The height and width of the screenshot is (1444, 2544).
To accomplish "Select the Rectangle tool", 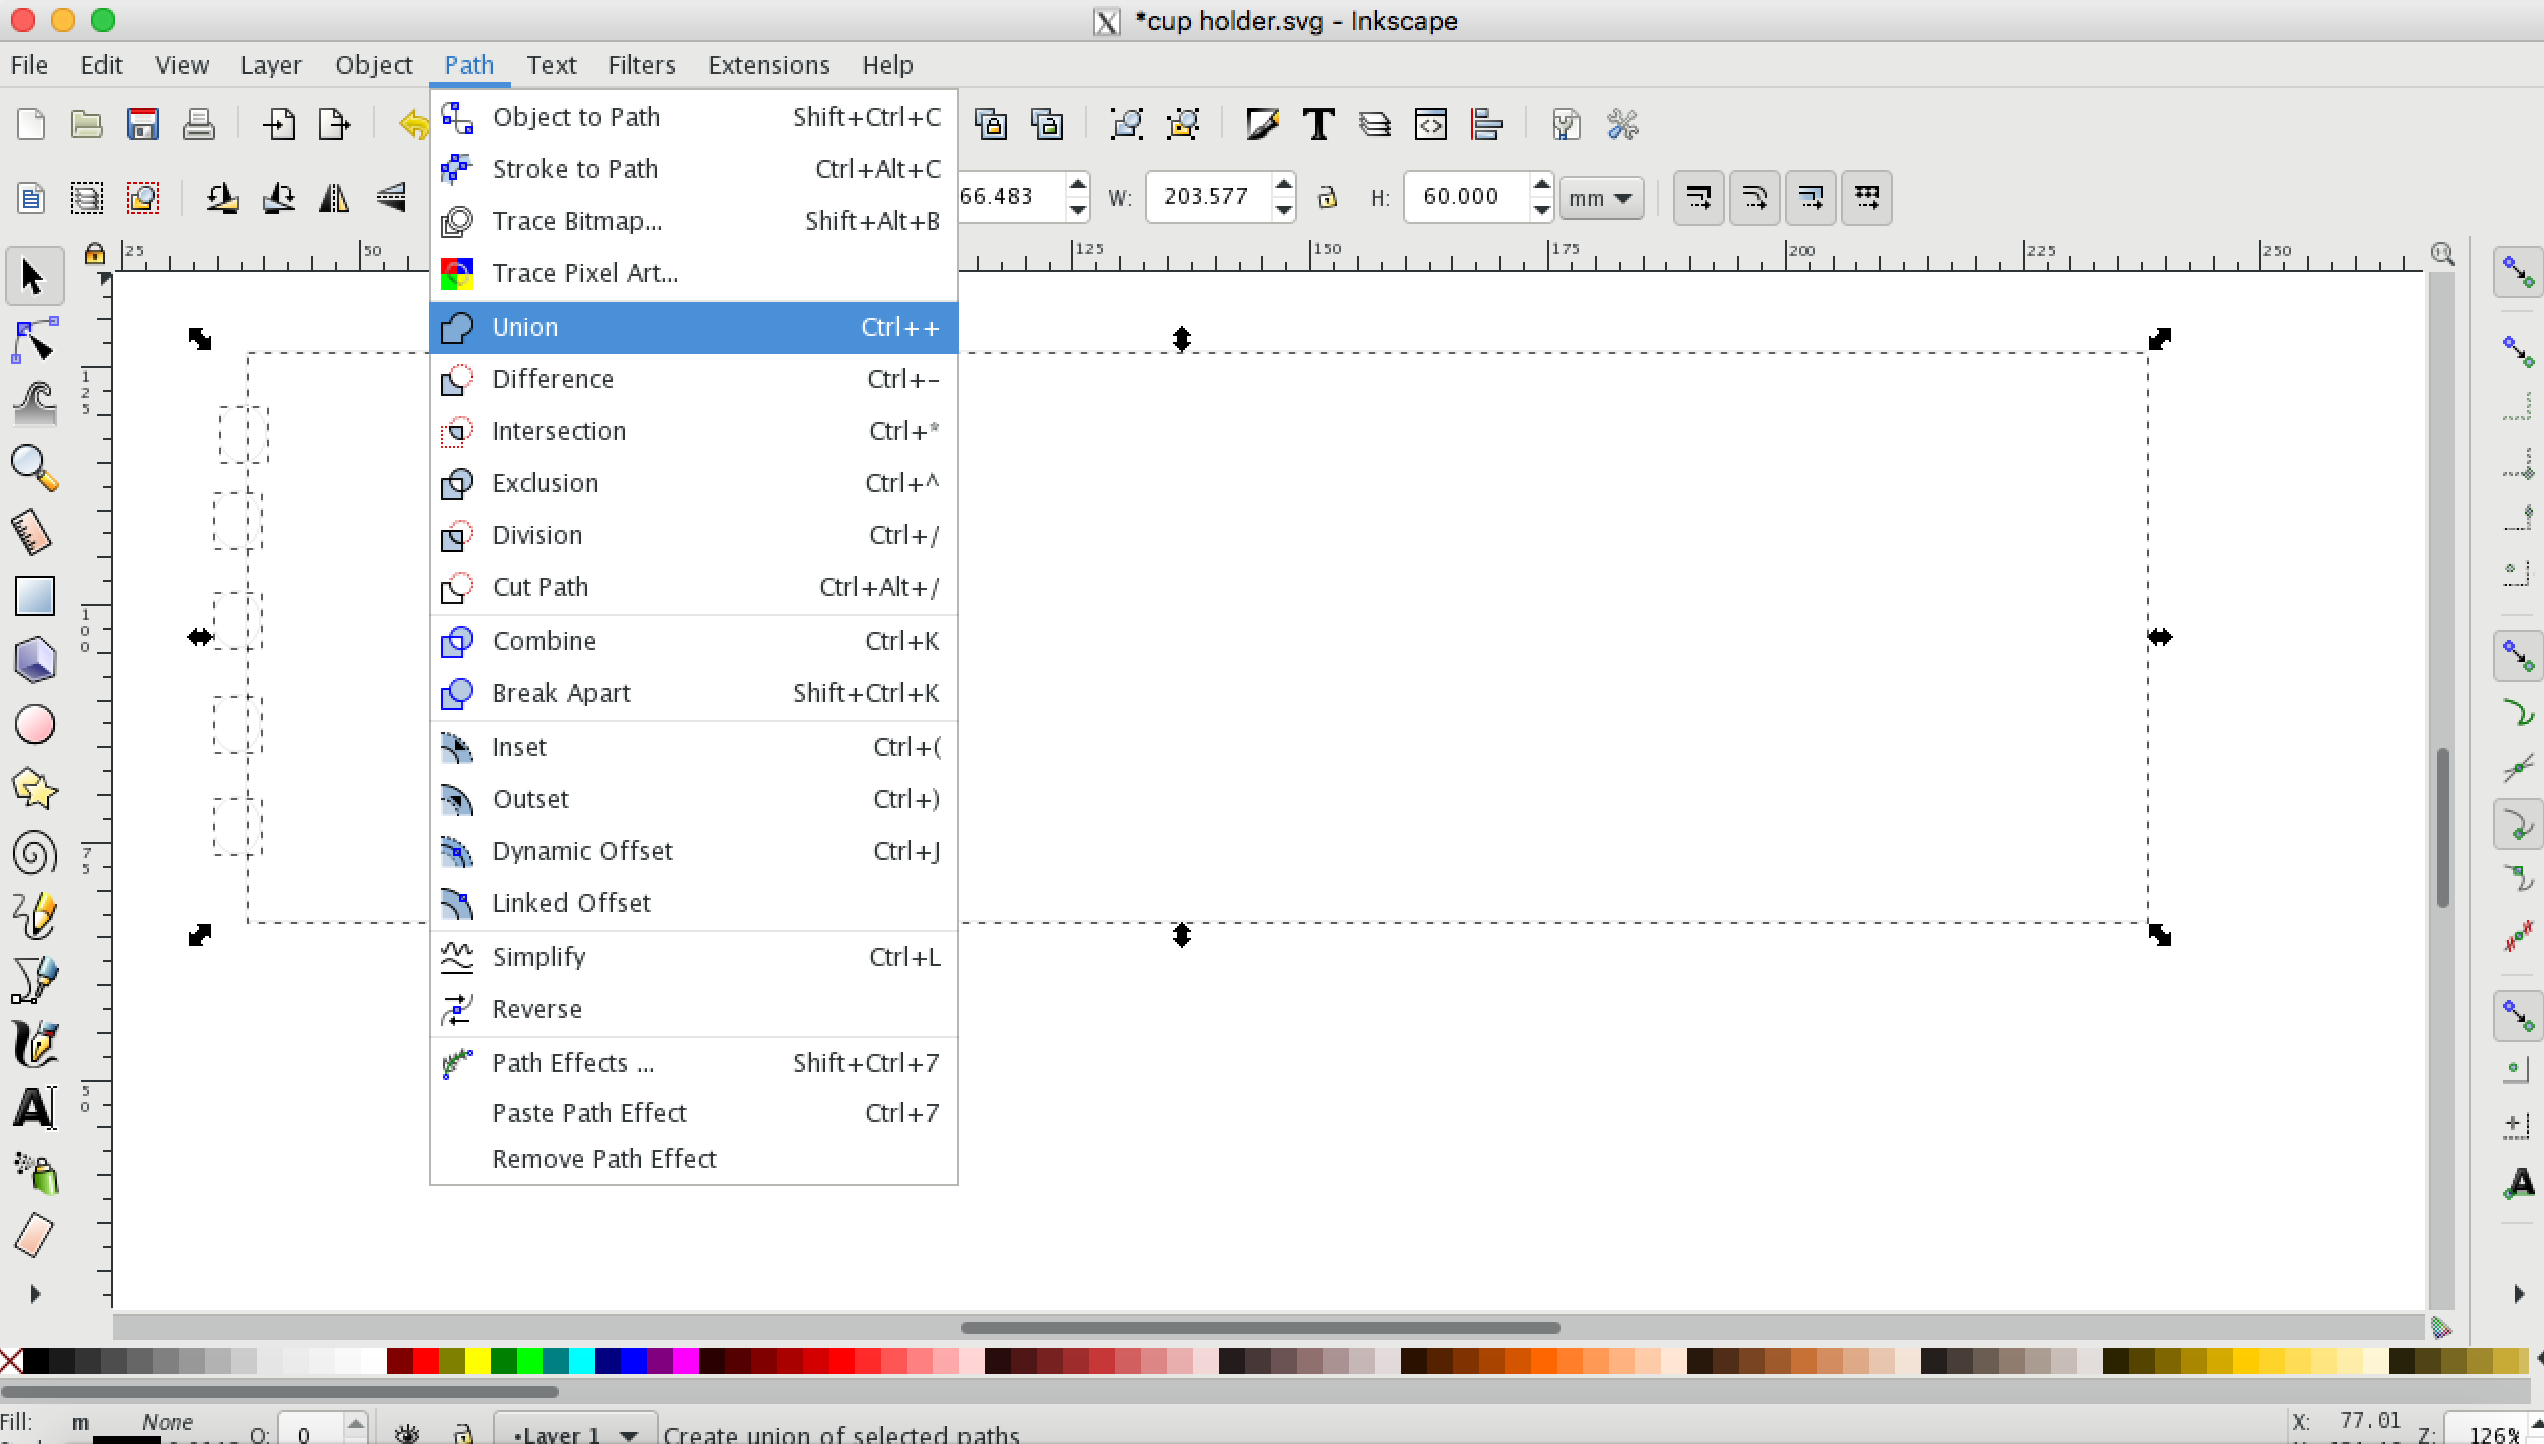I will click(x=34, y=596).
